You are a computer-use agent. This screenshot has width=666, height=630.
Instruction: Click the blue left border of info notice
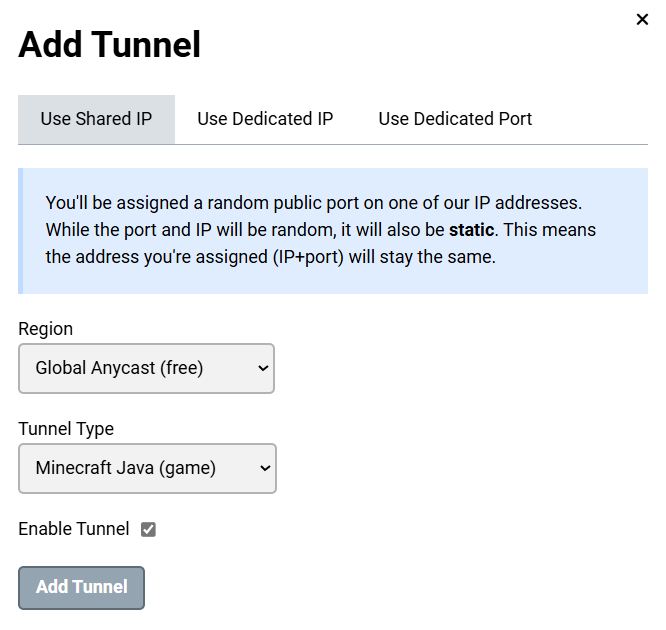(x=20, y=231)
